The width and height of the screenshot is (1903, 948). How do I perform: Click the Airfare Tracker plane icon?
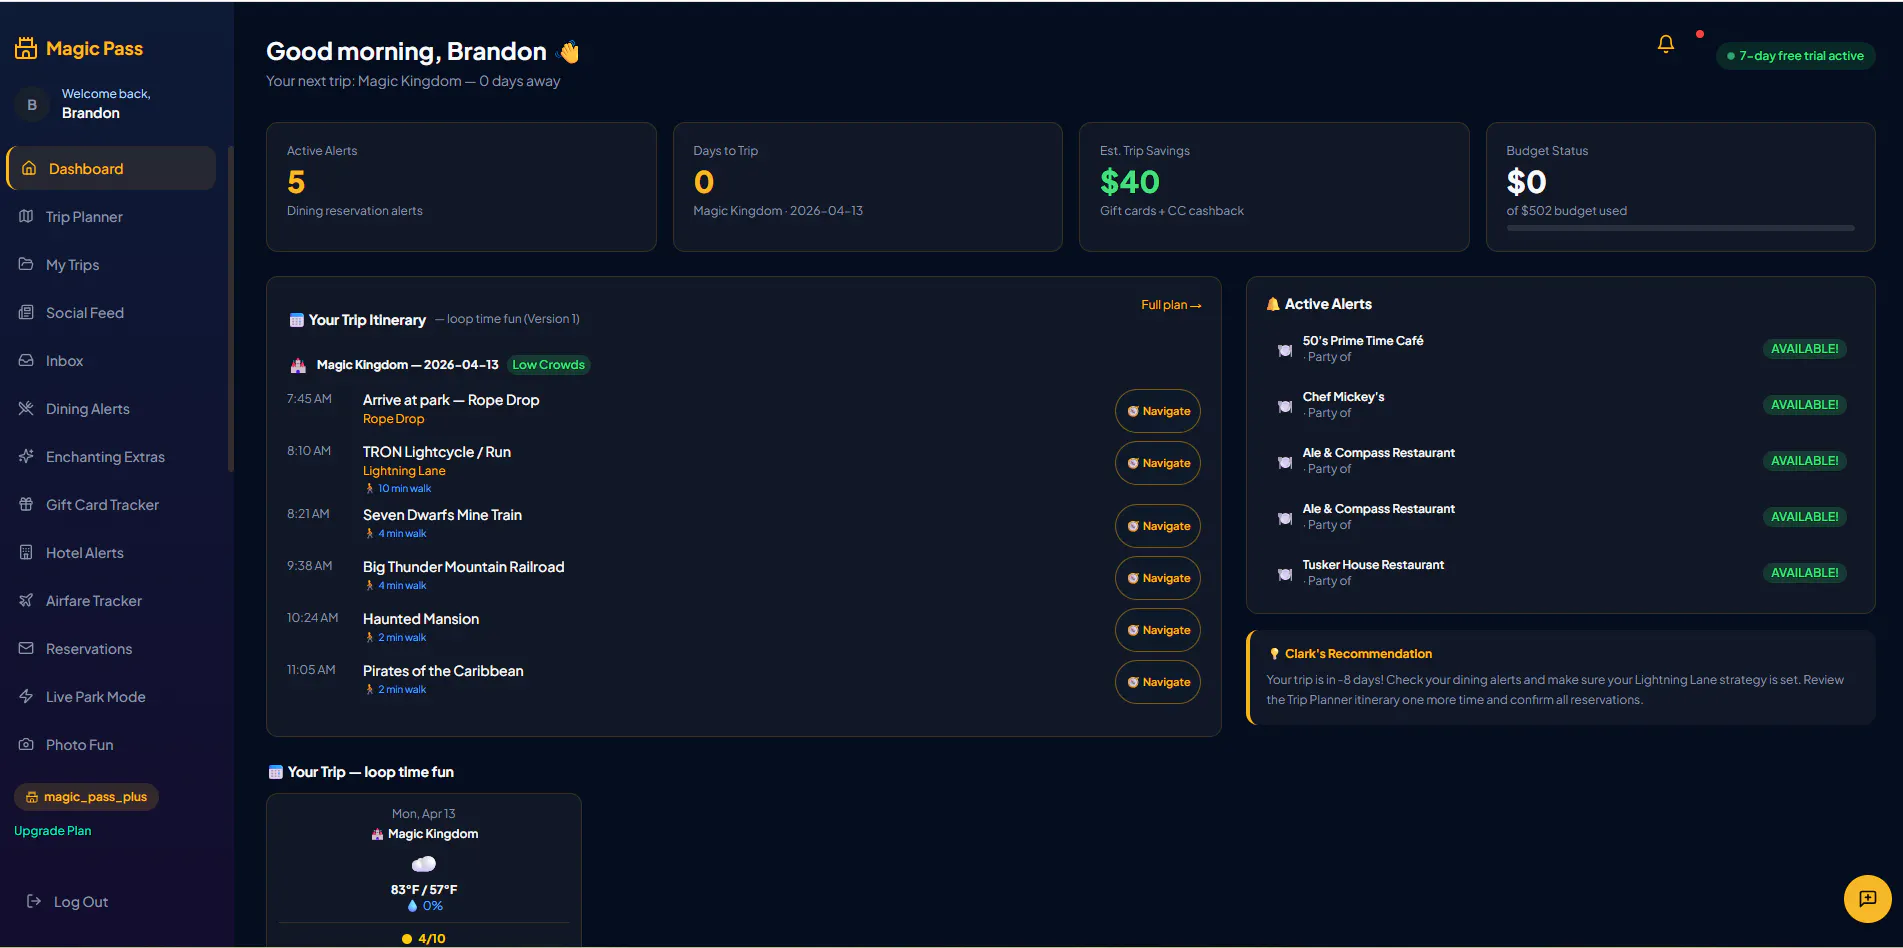click(x=26, y=601)
